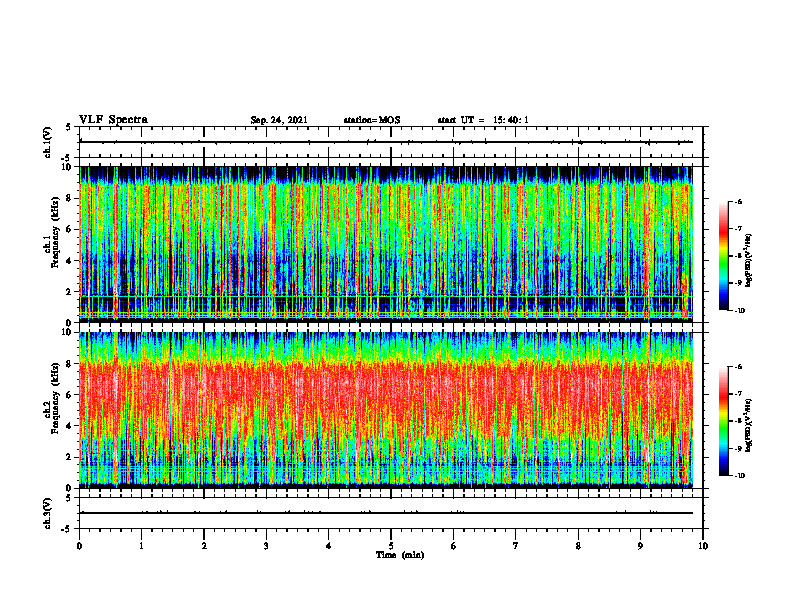Click the "5" tick on ch.1(V) axis
The image size is (792, 612).
click(x=68, y=127)
